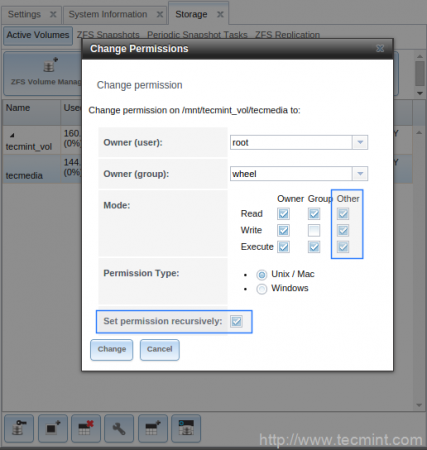Image resolution: width=427 pixels, height=450 pixels.
Task: Open the Owner (group) dropdown arrow
Action: (x=360, y=174)
